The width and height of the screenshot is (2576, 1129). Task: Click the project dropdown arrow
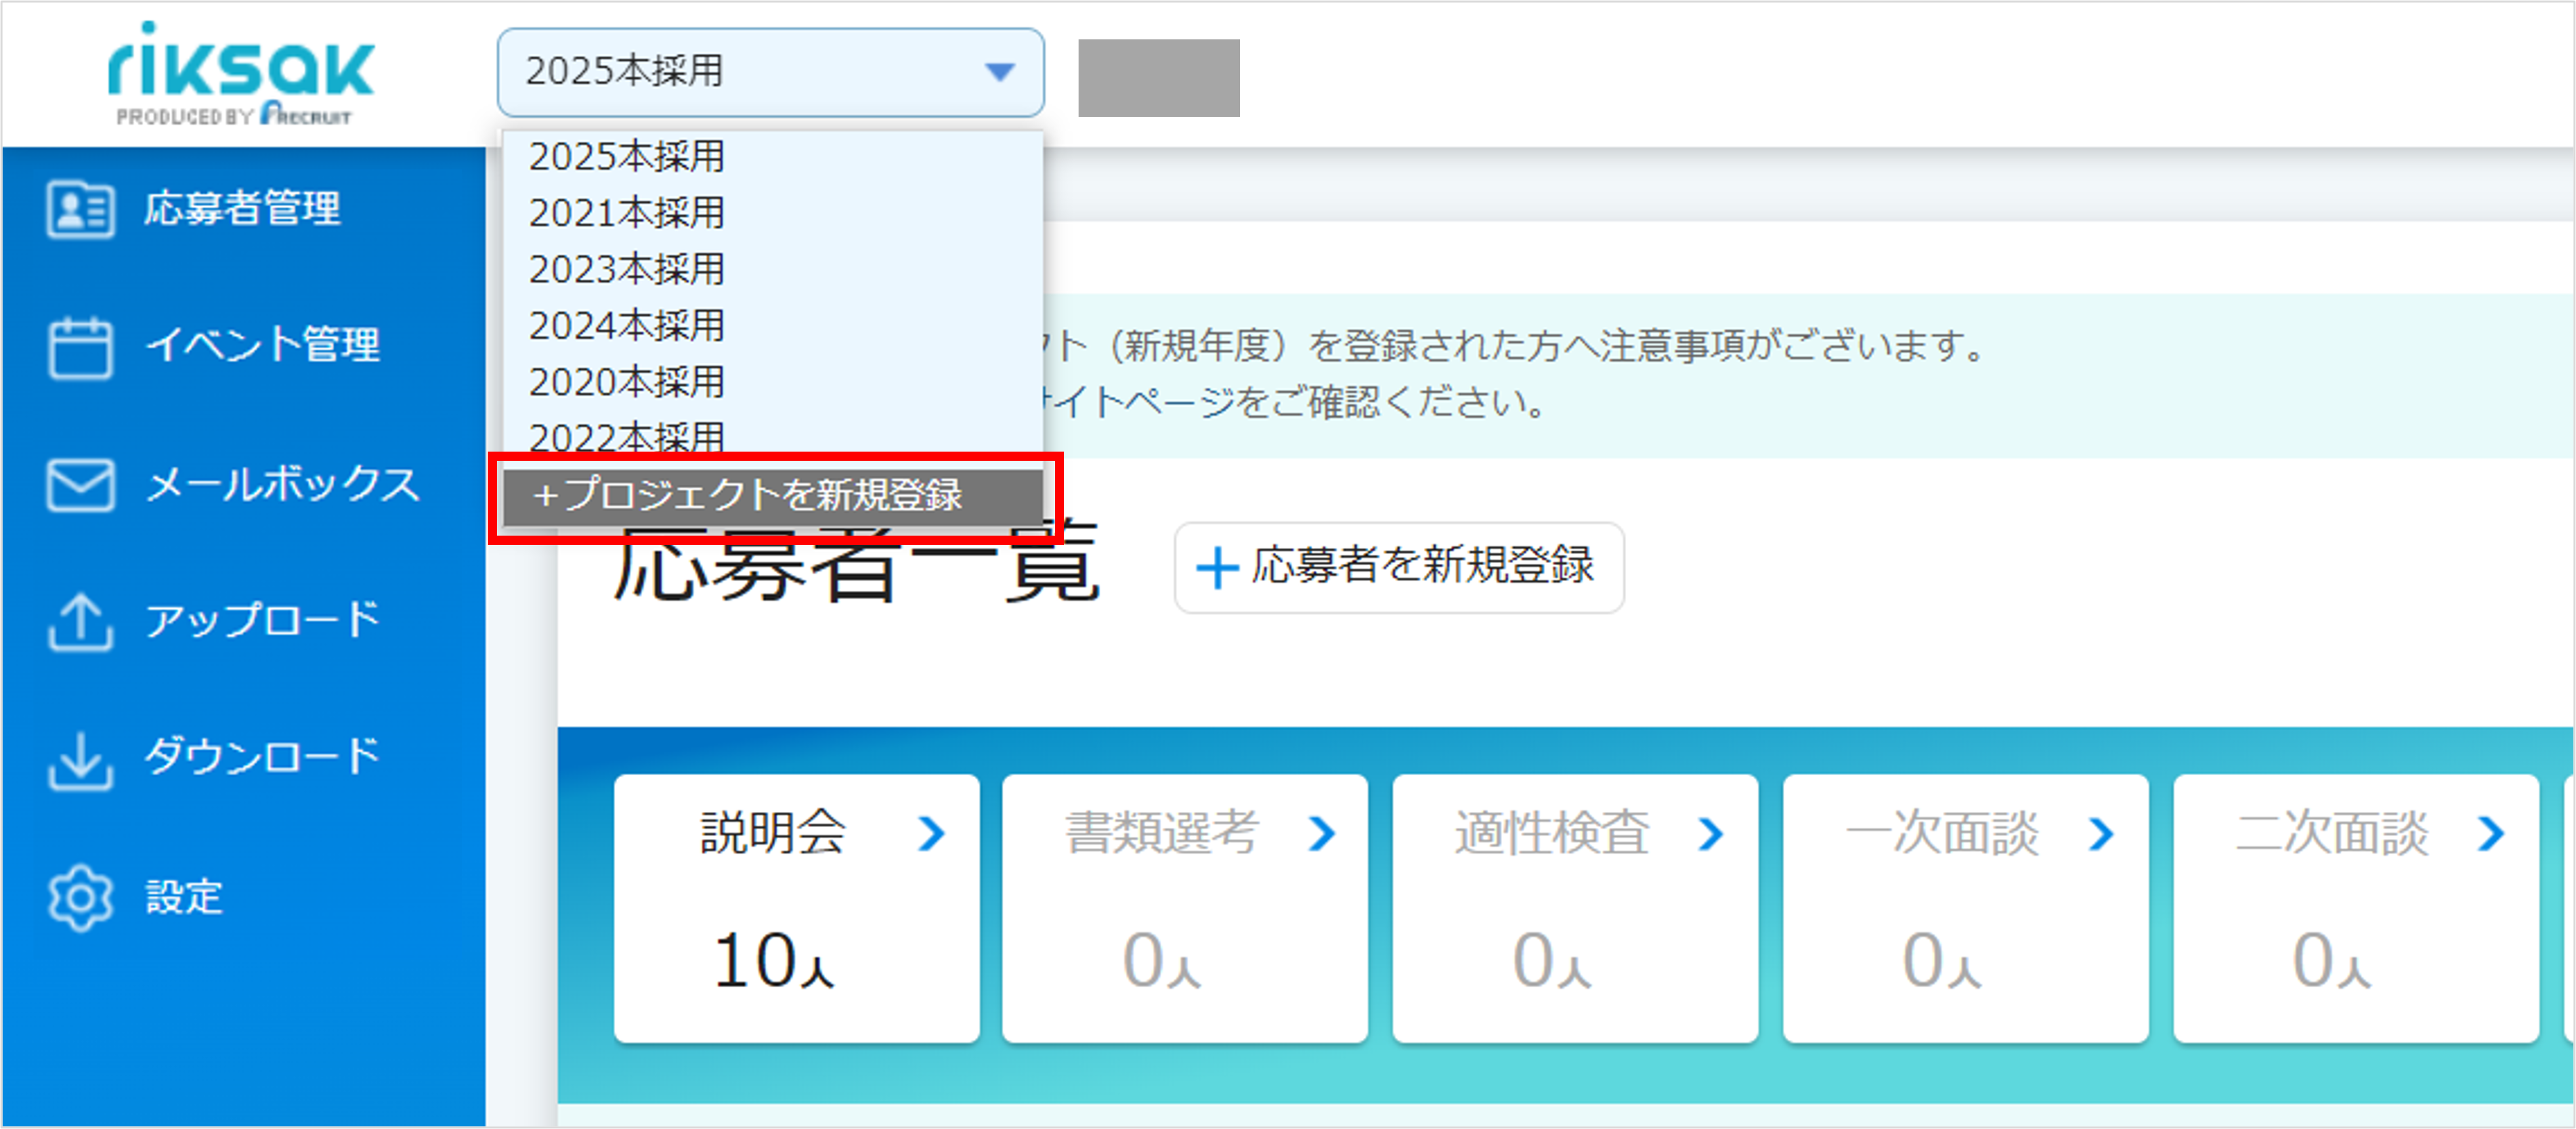click(999, 72)
